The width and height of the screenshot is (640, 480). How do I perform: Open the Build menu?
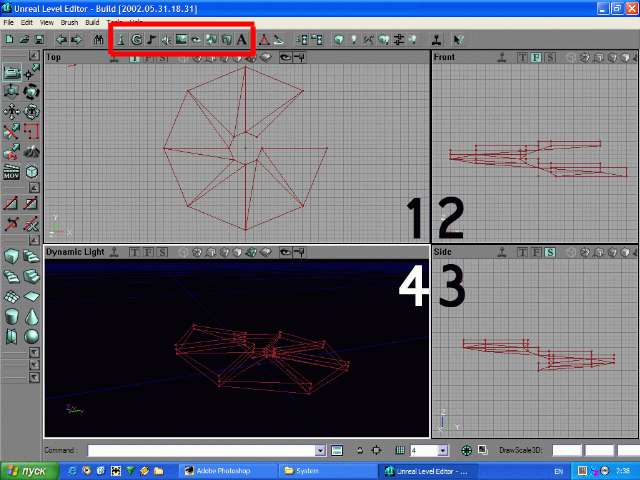coord(92,23)
